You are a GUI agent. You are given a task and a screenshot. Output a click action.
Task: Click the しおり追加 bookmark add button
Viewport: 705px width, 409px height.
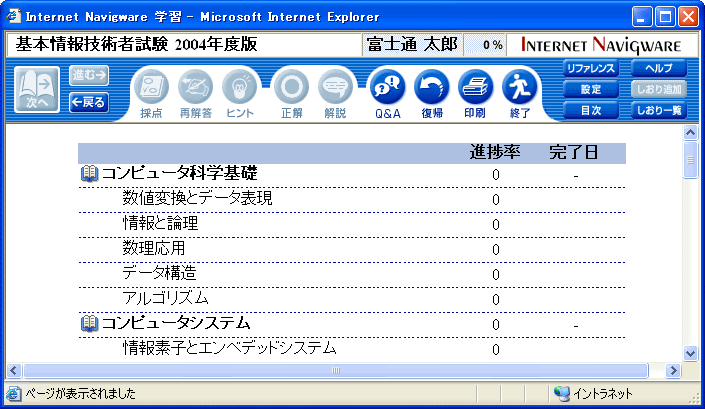(x=659, y=89)
